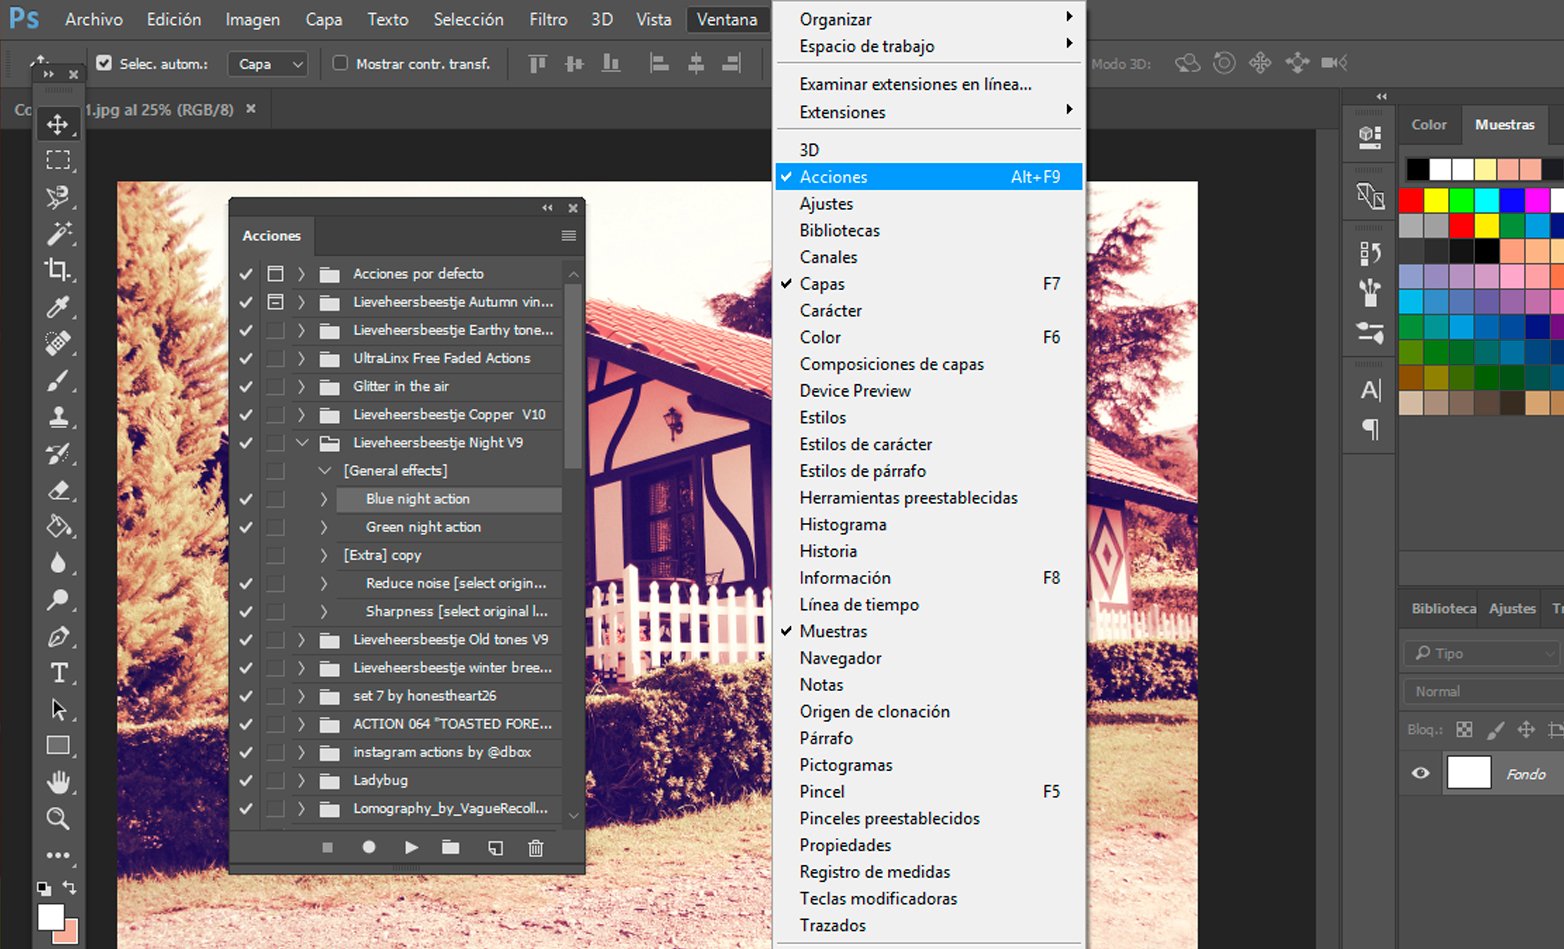Click the Record action button
Image resolution: width=1564 pixels, height=949 pixels.
(x=369, y=847)
